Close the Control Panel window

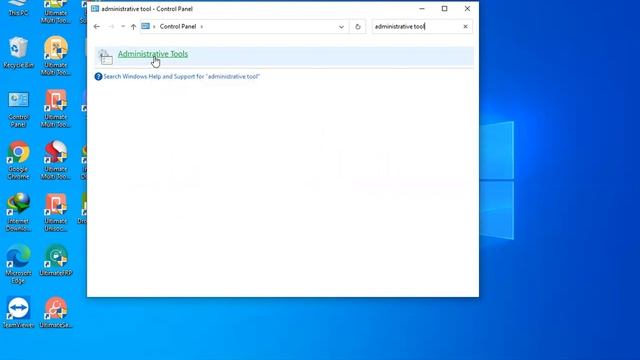(x=467, y=9)
